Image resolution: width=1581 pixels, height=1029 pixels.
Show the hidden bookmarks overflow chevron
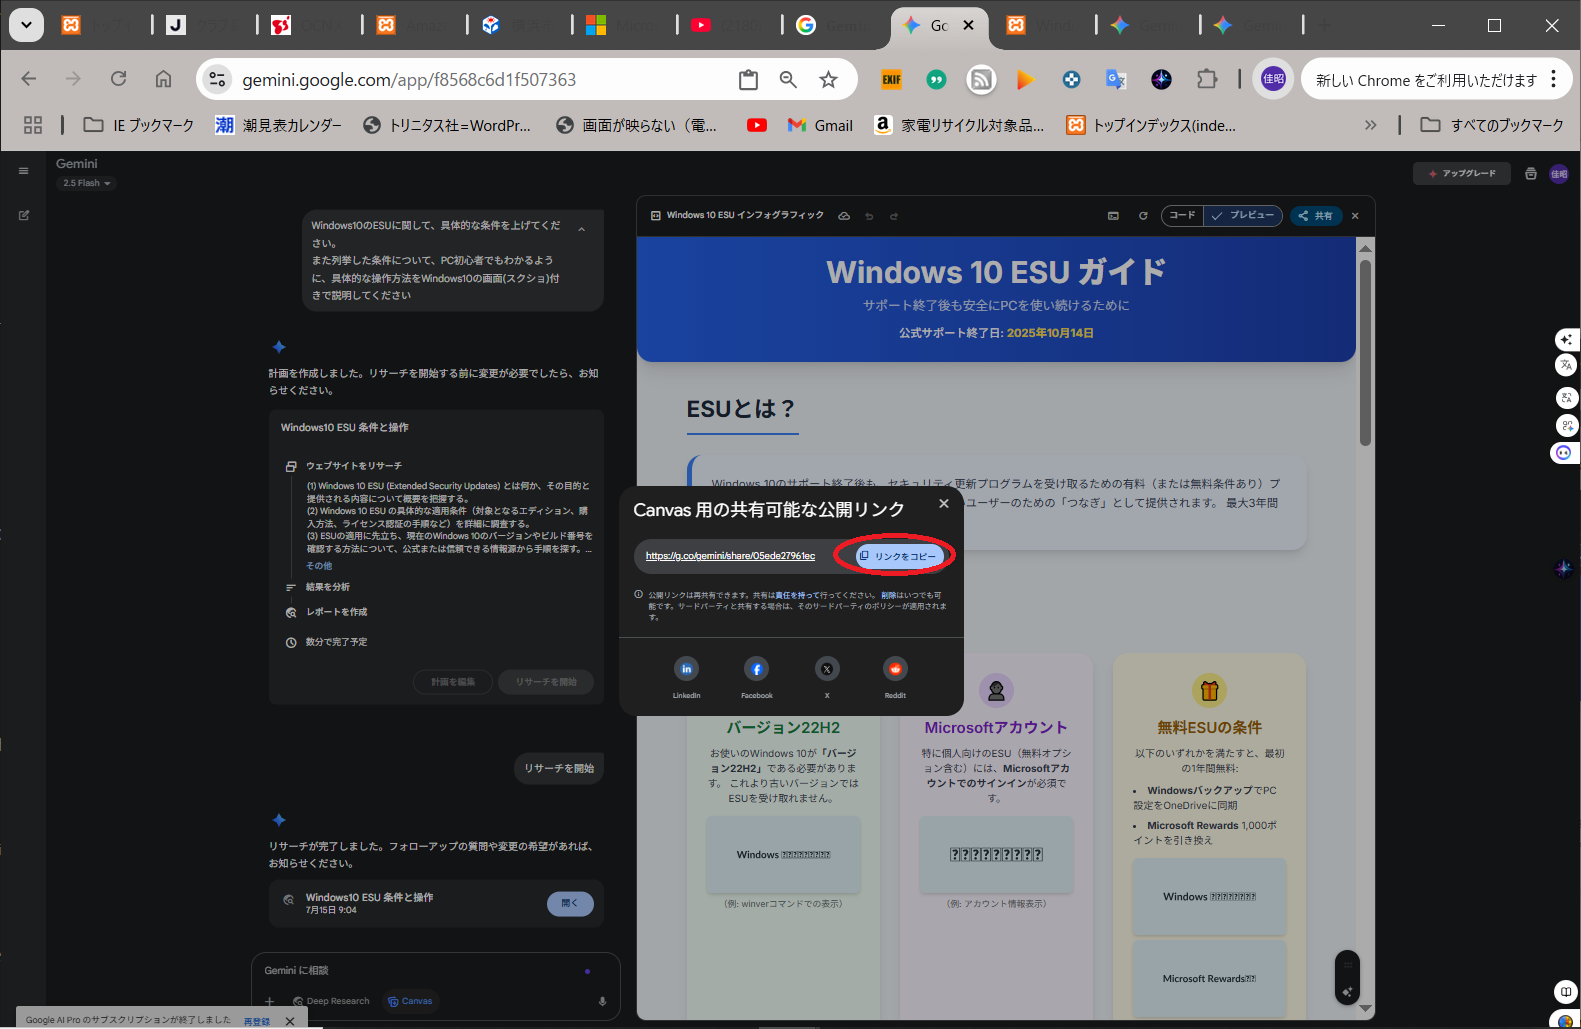pos(1370,125)
